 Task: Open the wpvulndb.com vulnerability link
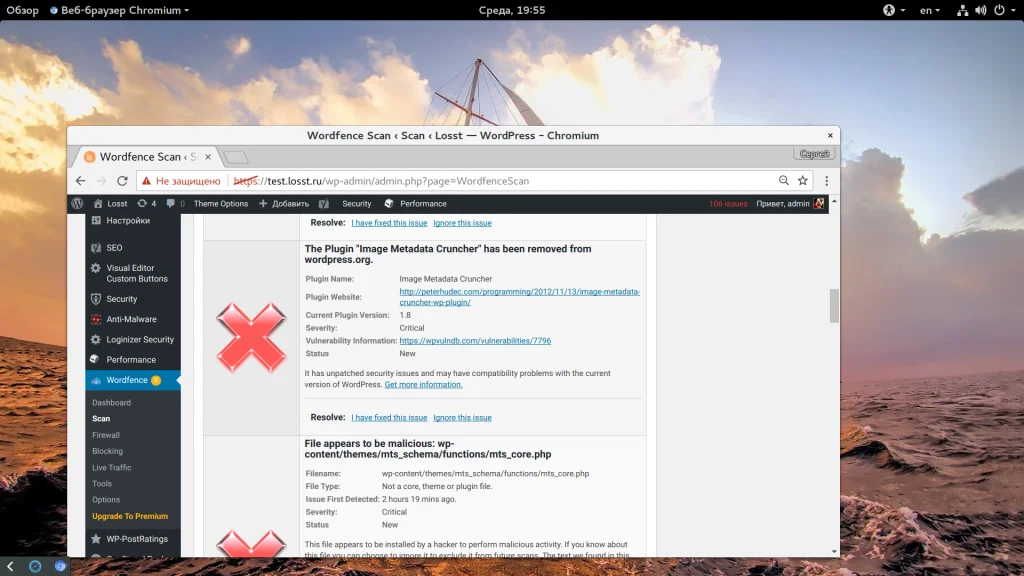[475, 341]
